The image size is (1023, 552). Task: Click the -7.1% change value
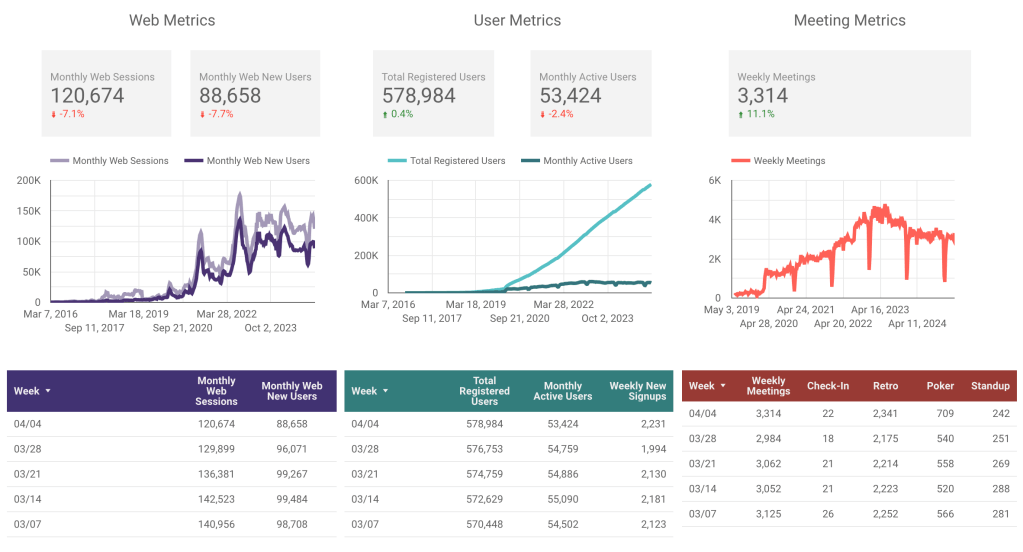point(72,114)
